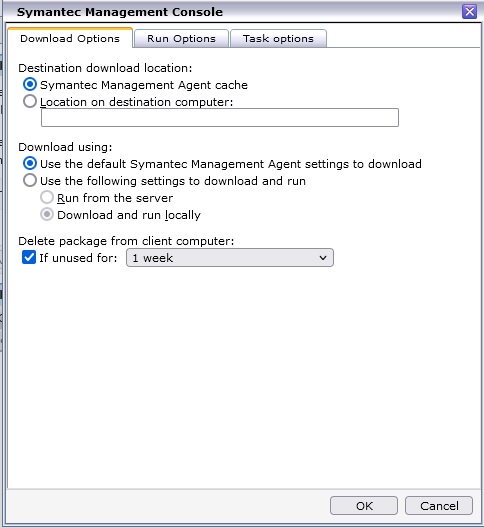Image resolution: width=484 pixels, height=528 pixels.
Task: Click the Cancel button
Action: 439,505
